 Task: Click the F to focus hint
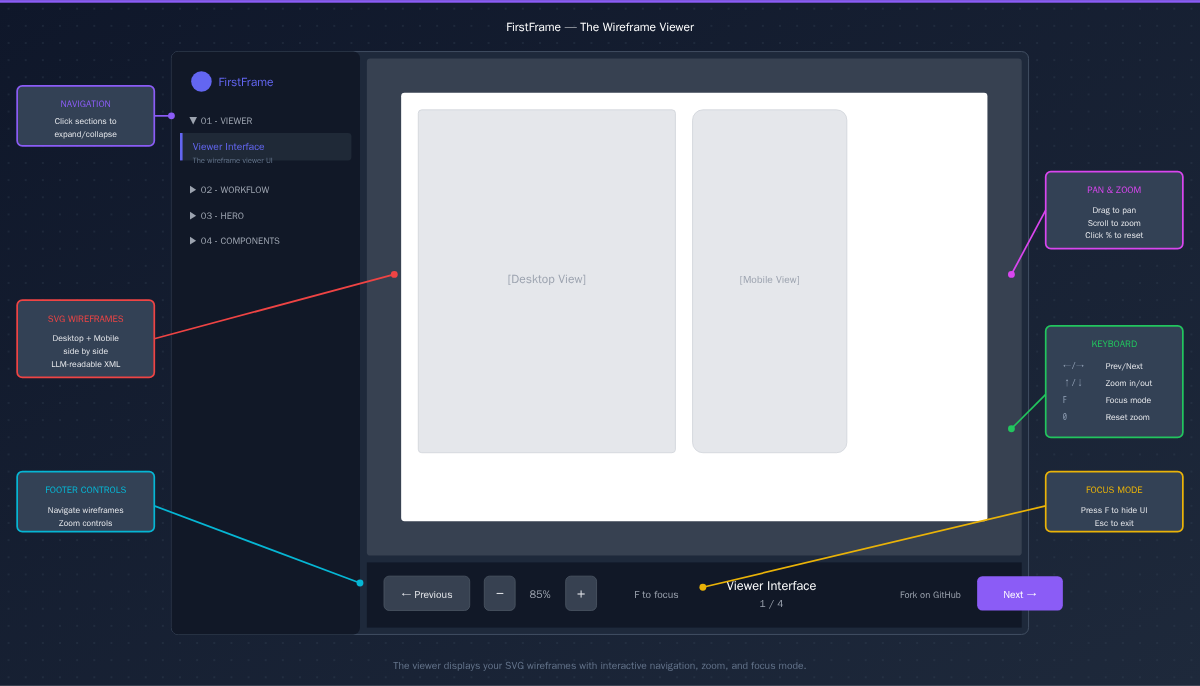(656, 595)
